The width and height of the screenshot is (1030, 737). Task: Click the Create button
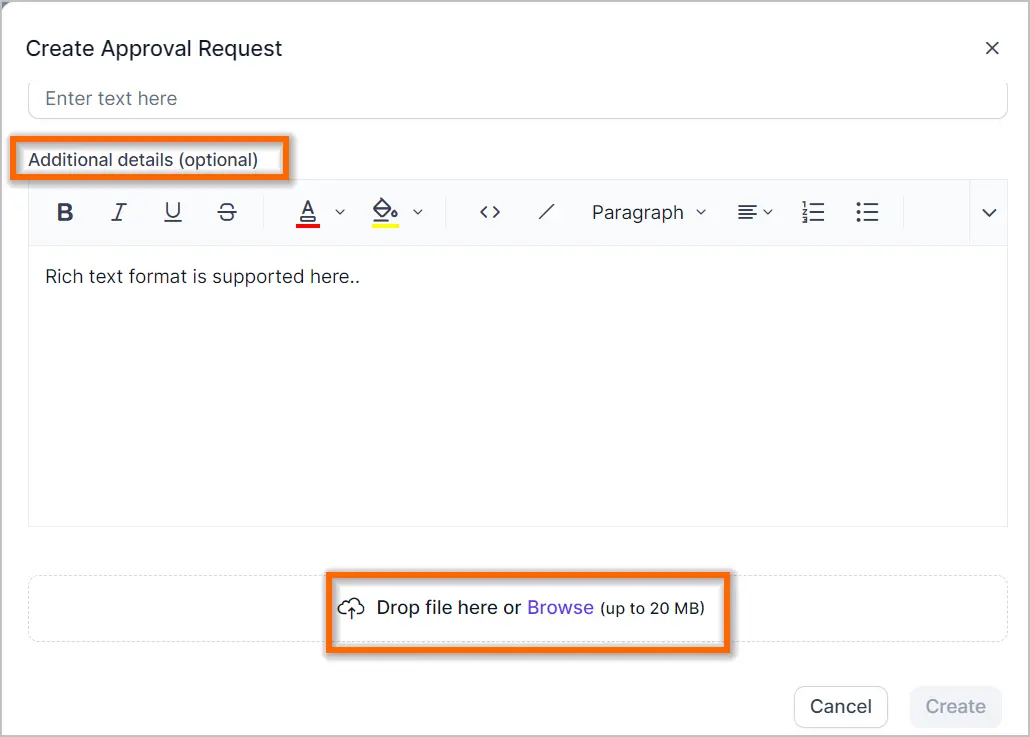click(x=956, y=707)
